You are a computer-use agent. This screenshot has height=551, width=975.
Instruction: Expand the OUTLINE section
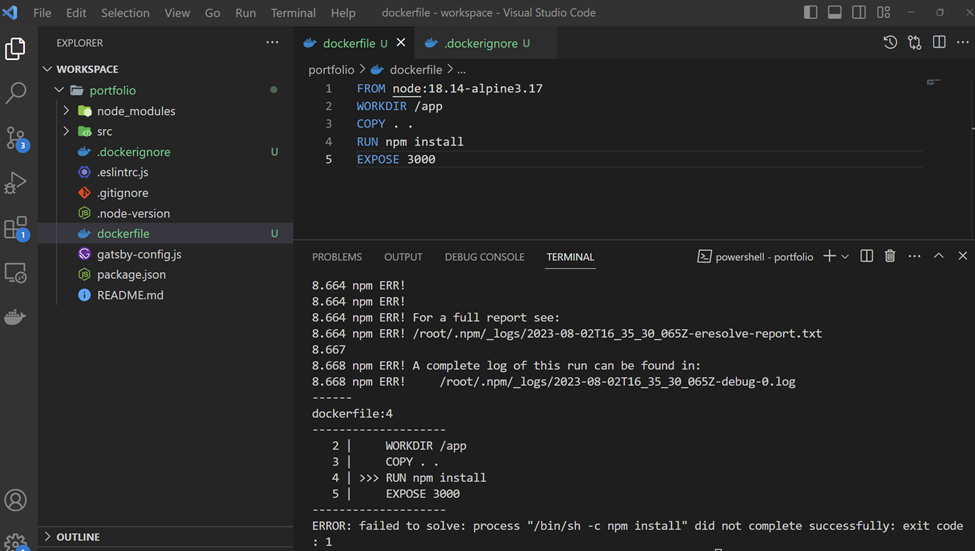coord(47,536)
